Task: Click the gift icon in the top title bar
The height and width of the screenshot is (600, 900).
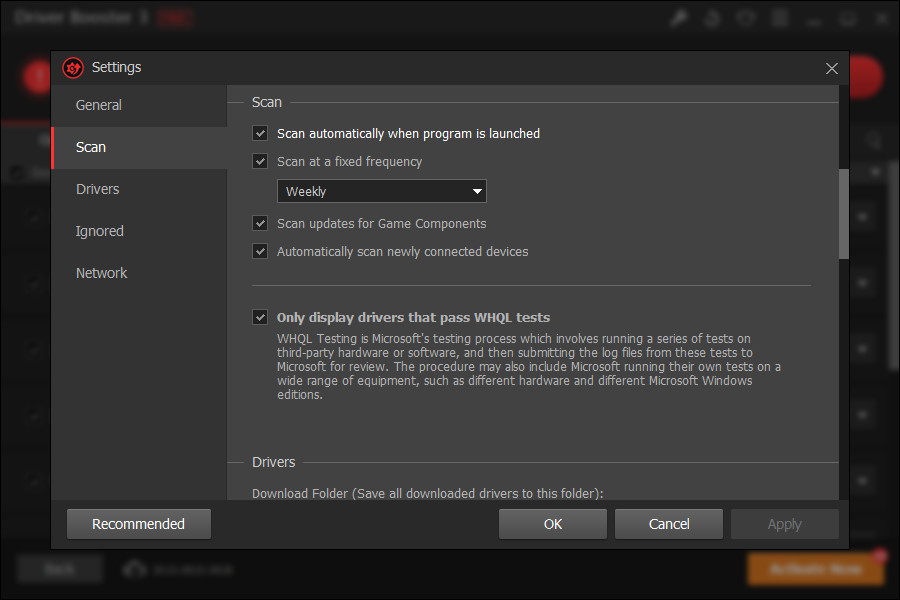Action: [x=712, y=17]
